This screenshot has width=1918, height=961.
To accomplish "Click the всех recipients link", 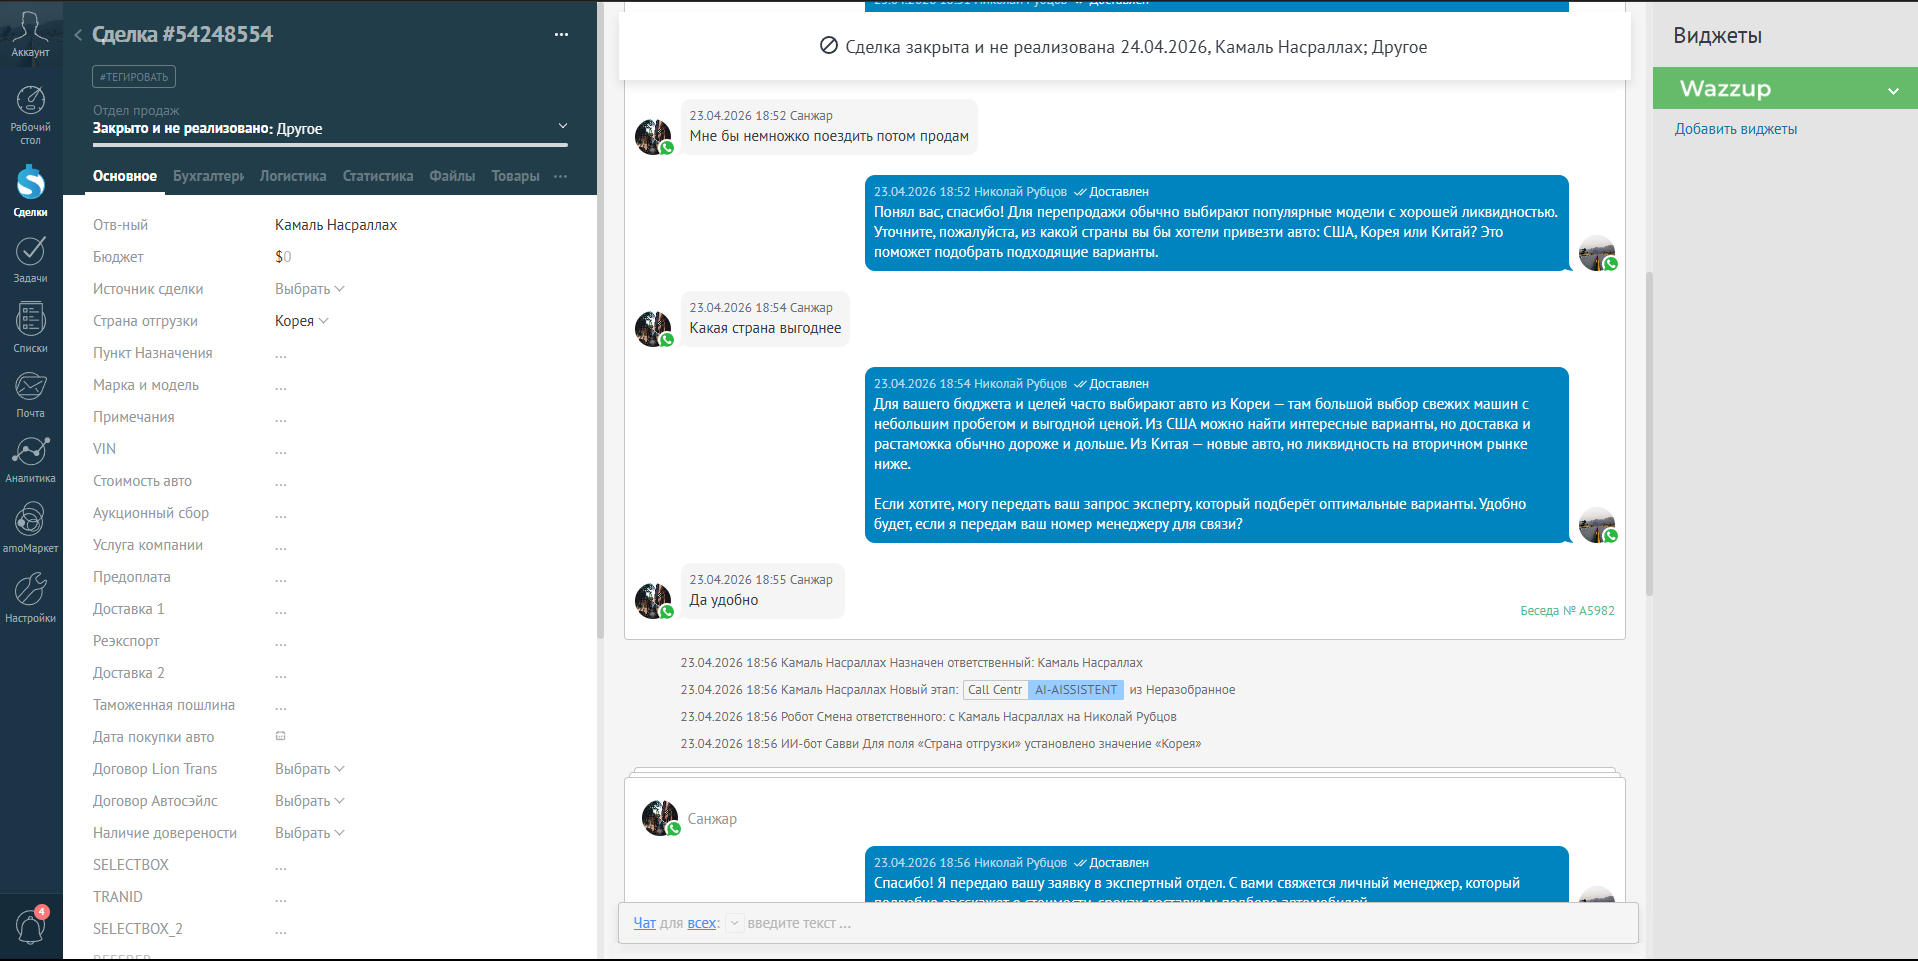I will click(701, 923).
